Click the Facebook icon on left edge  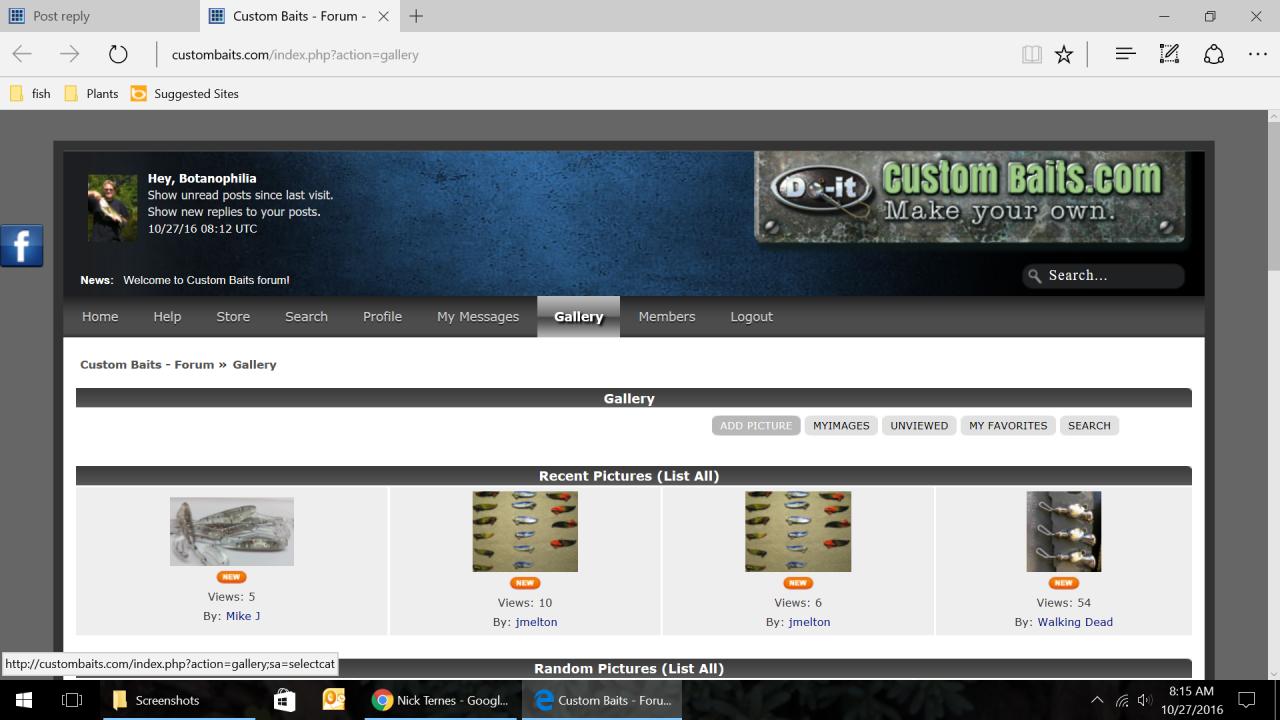point(21,245)
